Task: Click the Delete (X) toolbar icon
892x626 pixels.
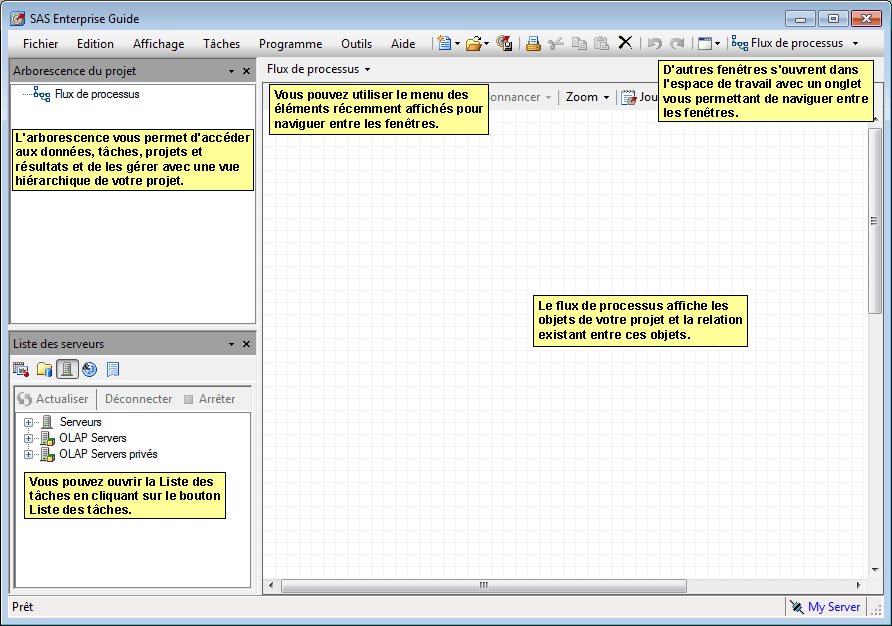Action: click(625, 43)
